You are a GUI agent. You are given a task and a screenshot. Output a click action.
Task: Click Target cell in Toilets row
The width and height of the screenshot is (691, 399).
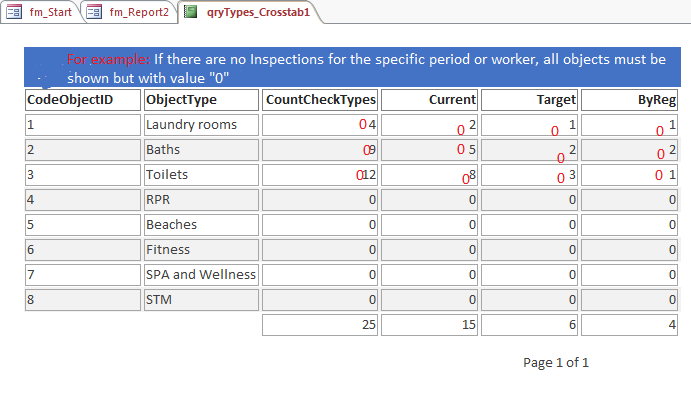point(529,175)
